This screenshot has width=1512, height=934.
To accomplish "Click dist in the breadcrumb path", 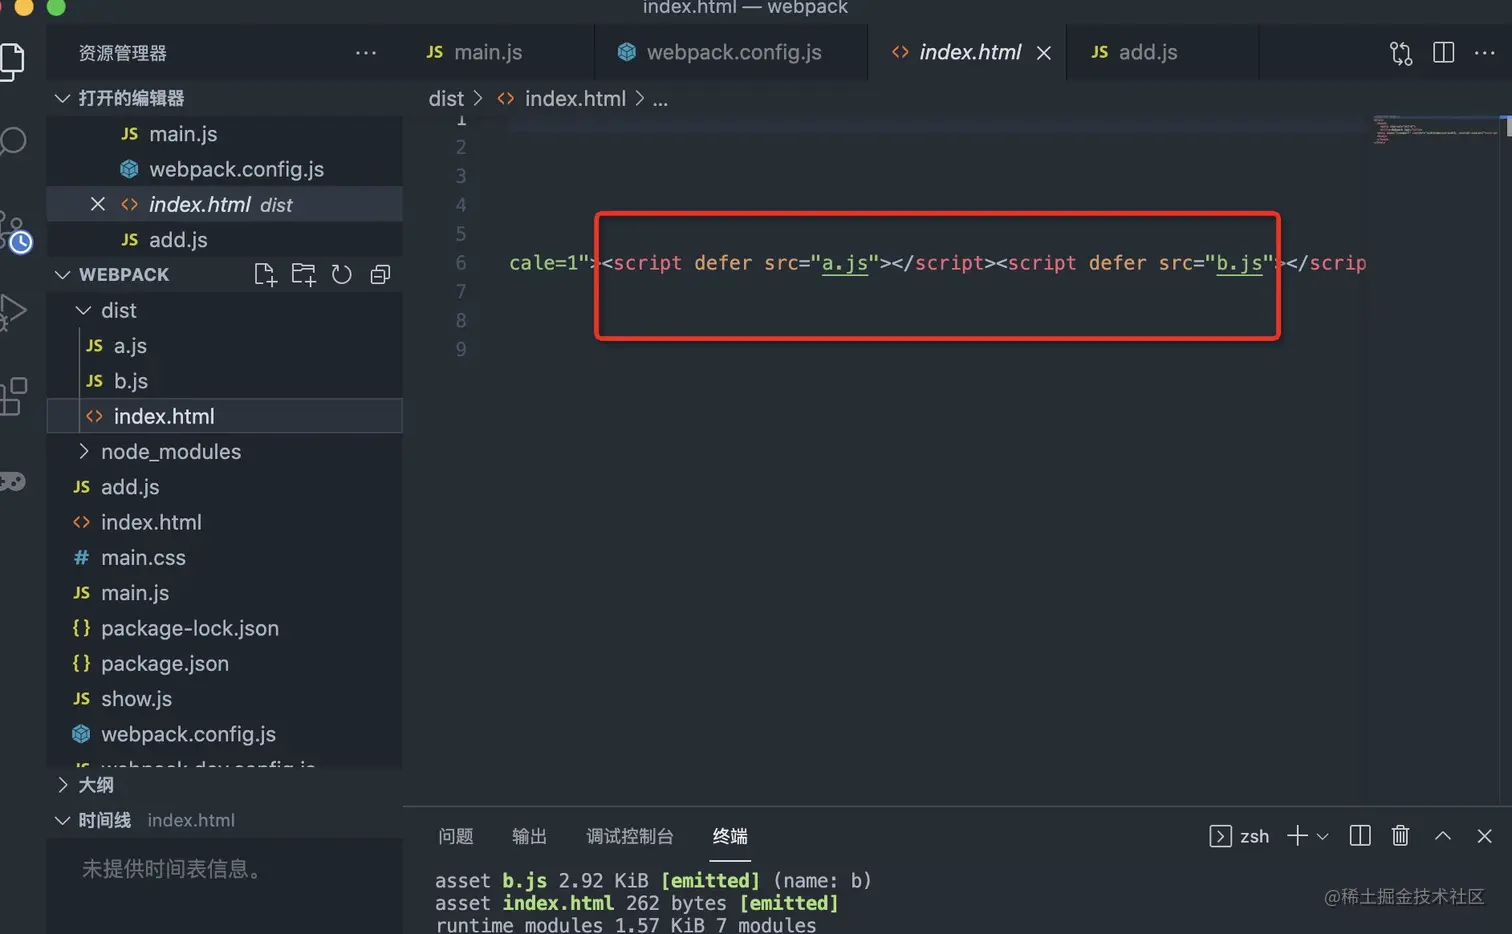I will [446, 99].
